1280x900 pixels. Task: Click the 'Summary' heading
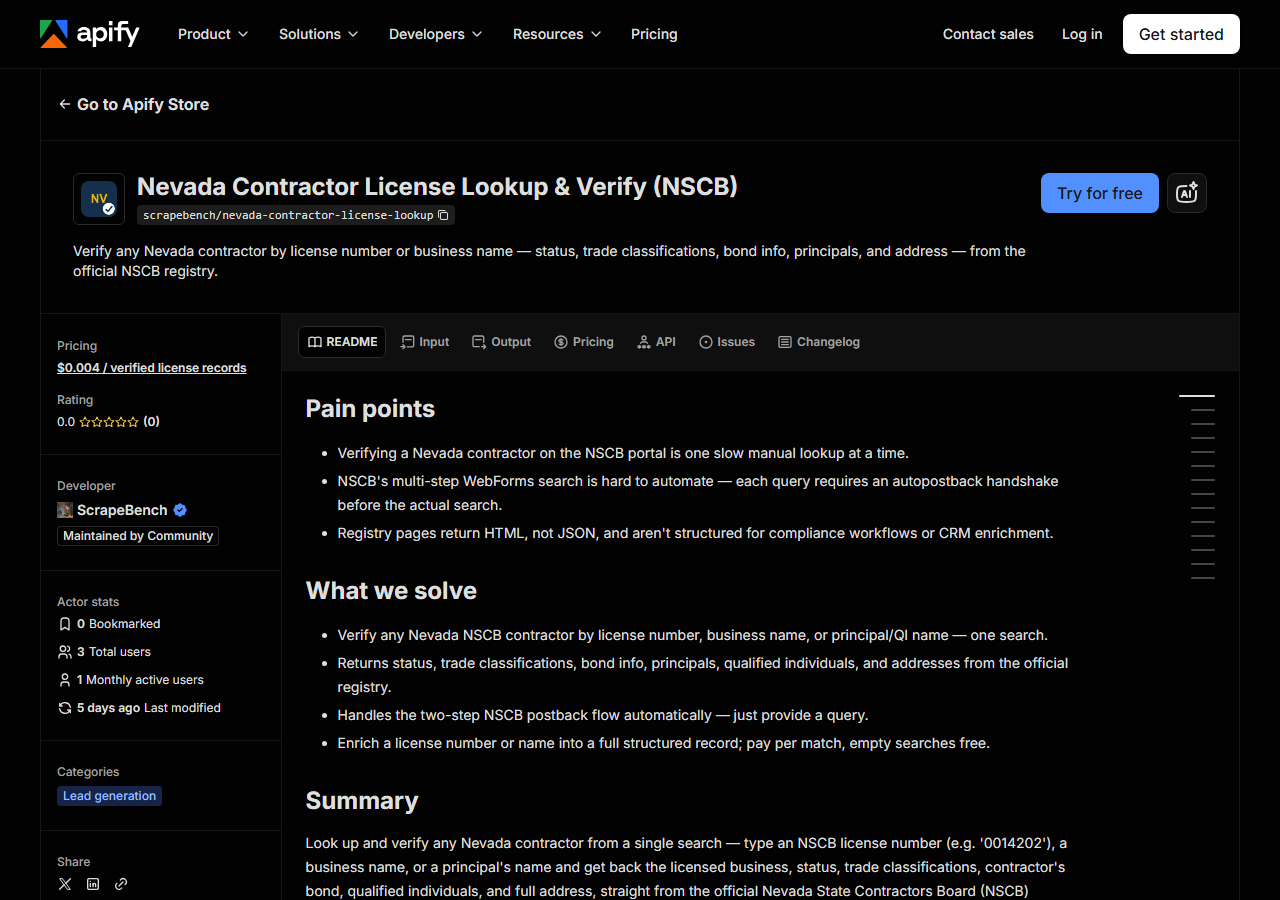coord(362,801)
